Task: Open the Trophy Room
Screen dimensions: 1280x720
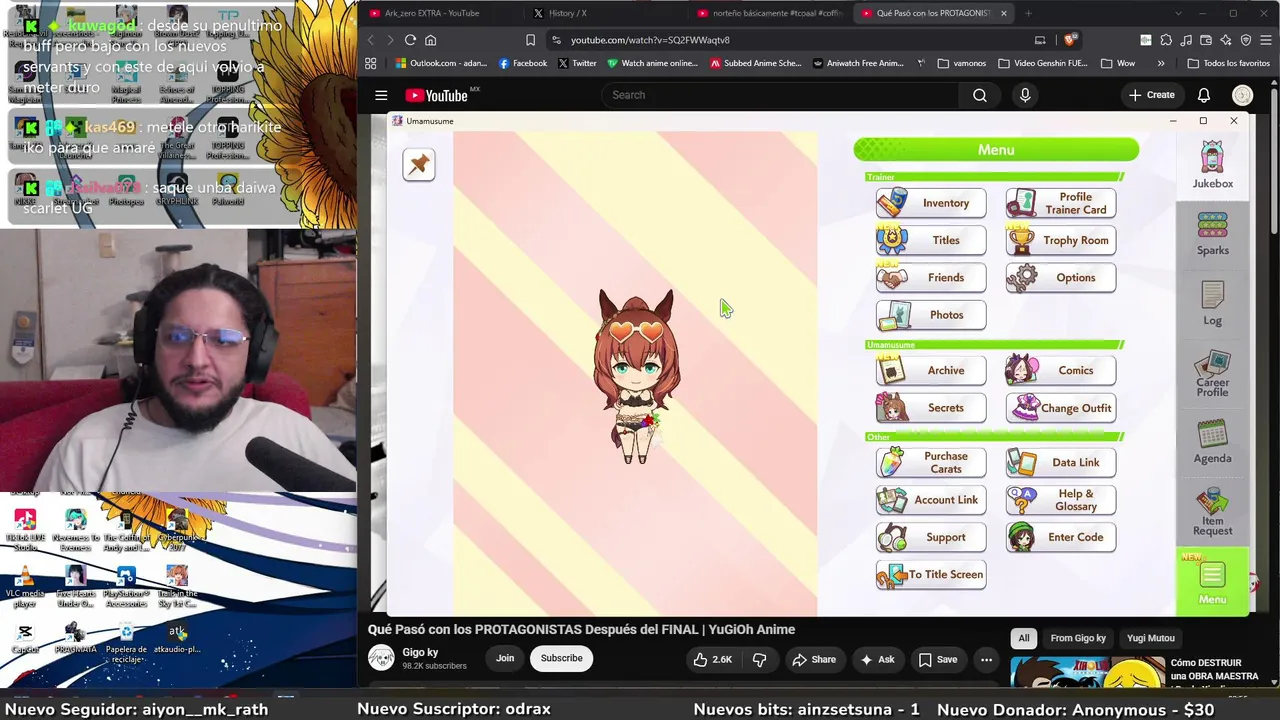Action: click(x=1061, y=240)
